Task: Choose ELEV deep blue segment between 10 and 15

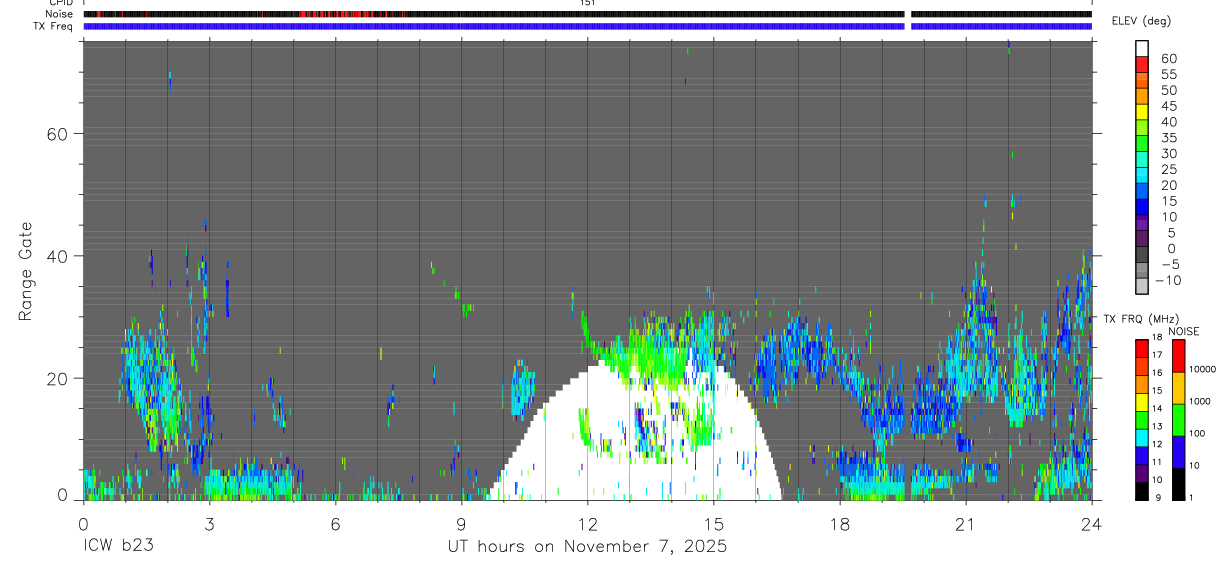Action: (1142, 208)
